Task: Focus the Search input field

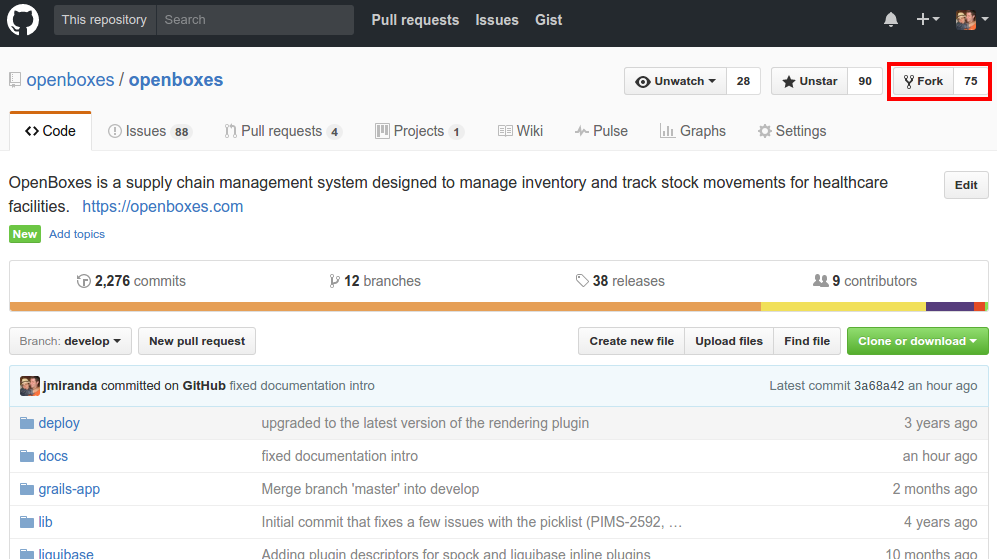Action: pyautogui.click(x=255, y=20)
